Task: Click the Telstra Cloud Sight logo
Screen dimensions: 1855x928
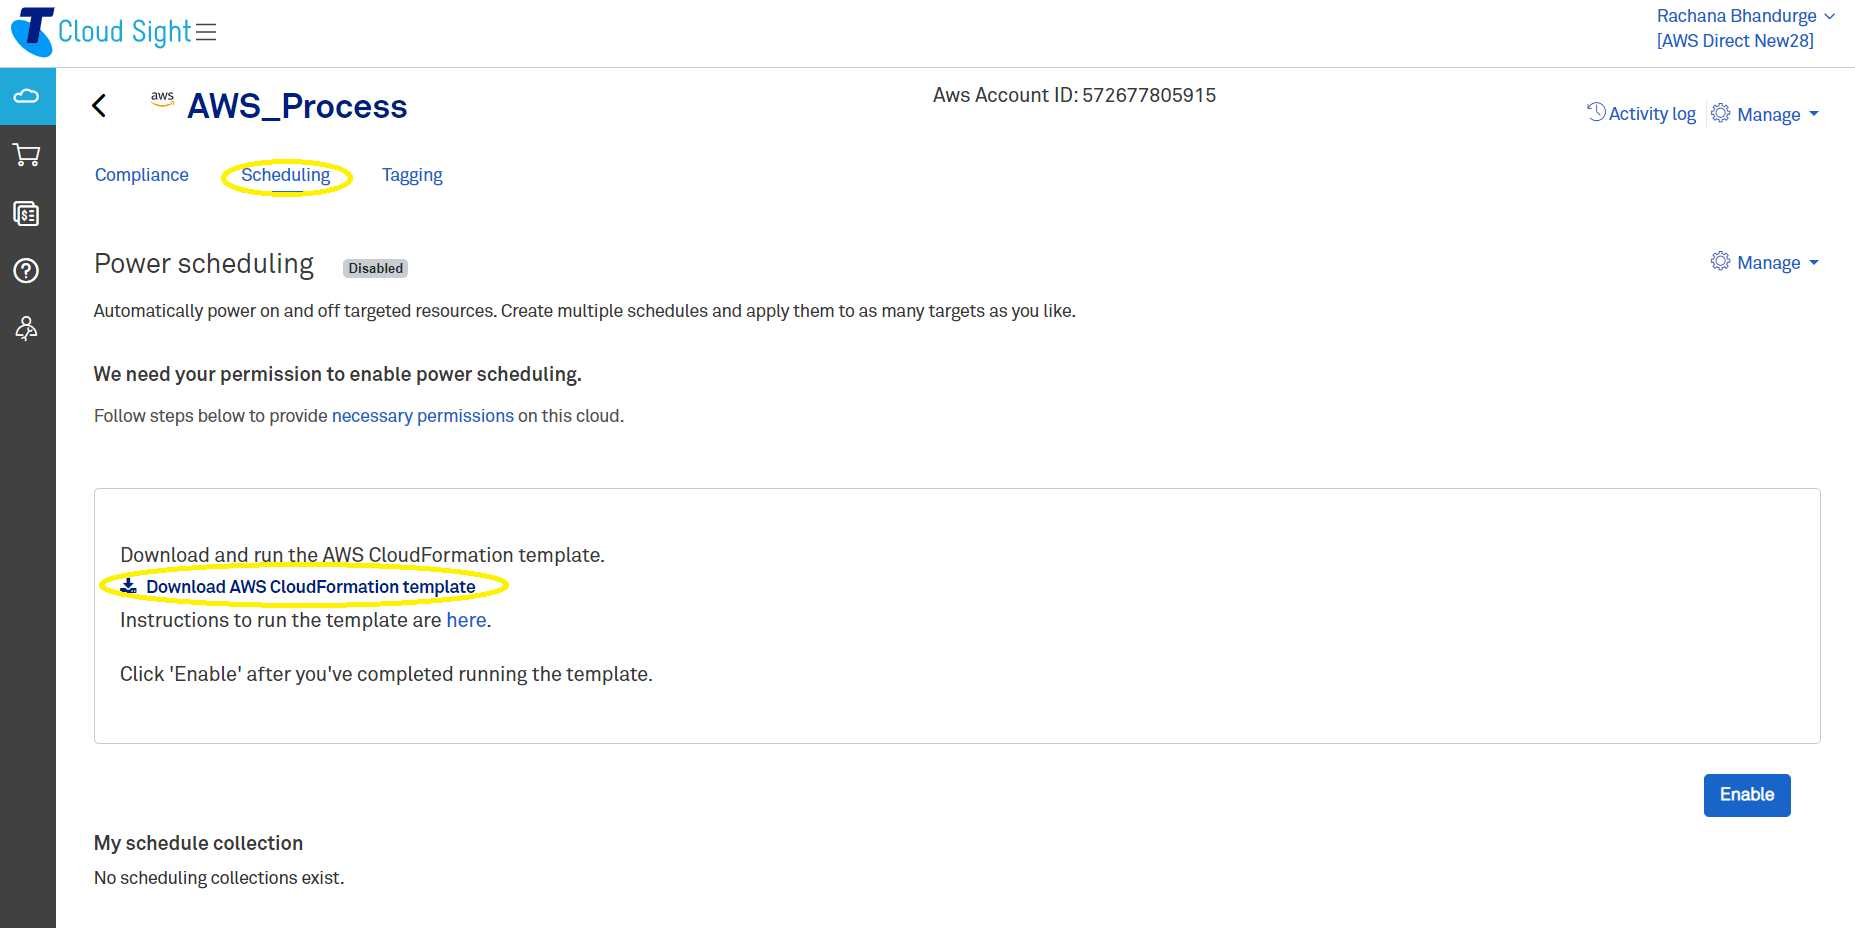Action: pyautogui.click(x=33, y=31)
